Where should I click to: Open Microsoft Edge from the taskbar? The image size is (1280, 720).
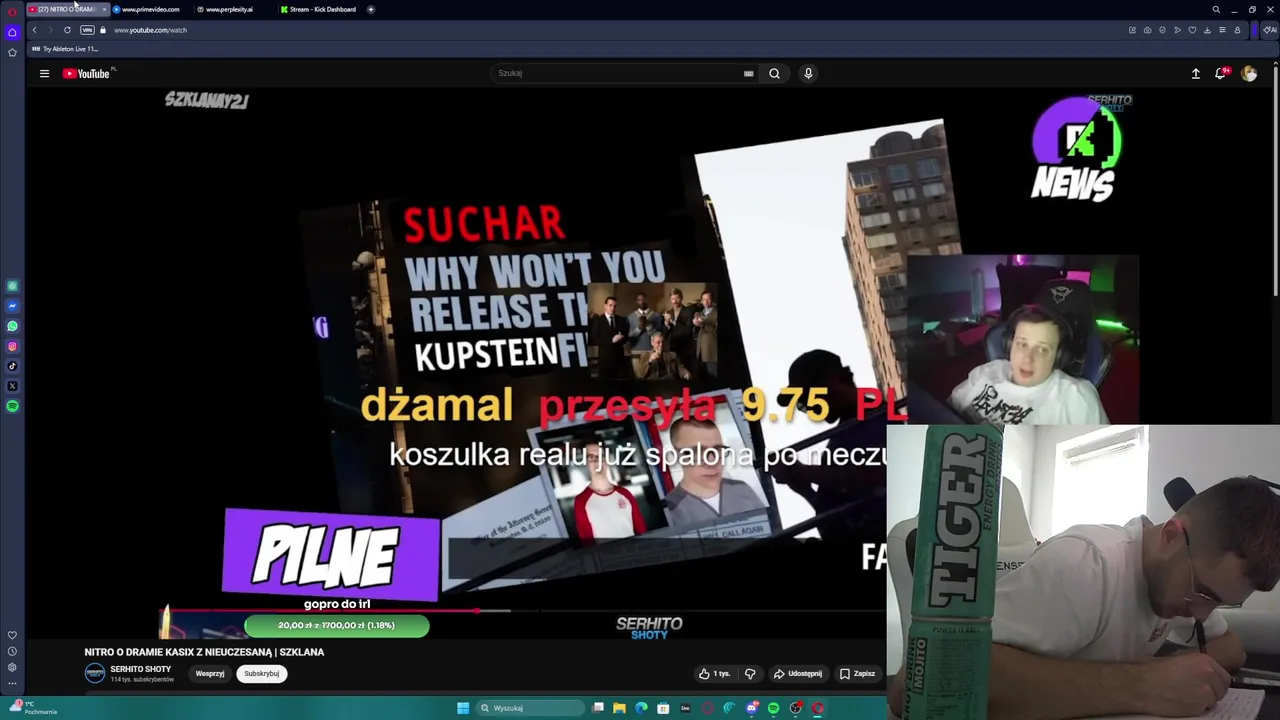tap(641, 708)
